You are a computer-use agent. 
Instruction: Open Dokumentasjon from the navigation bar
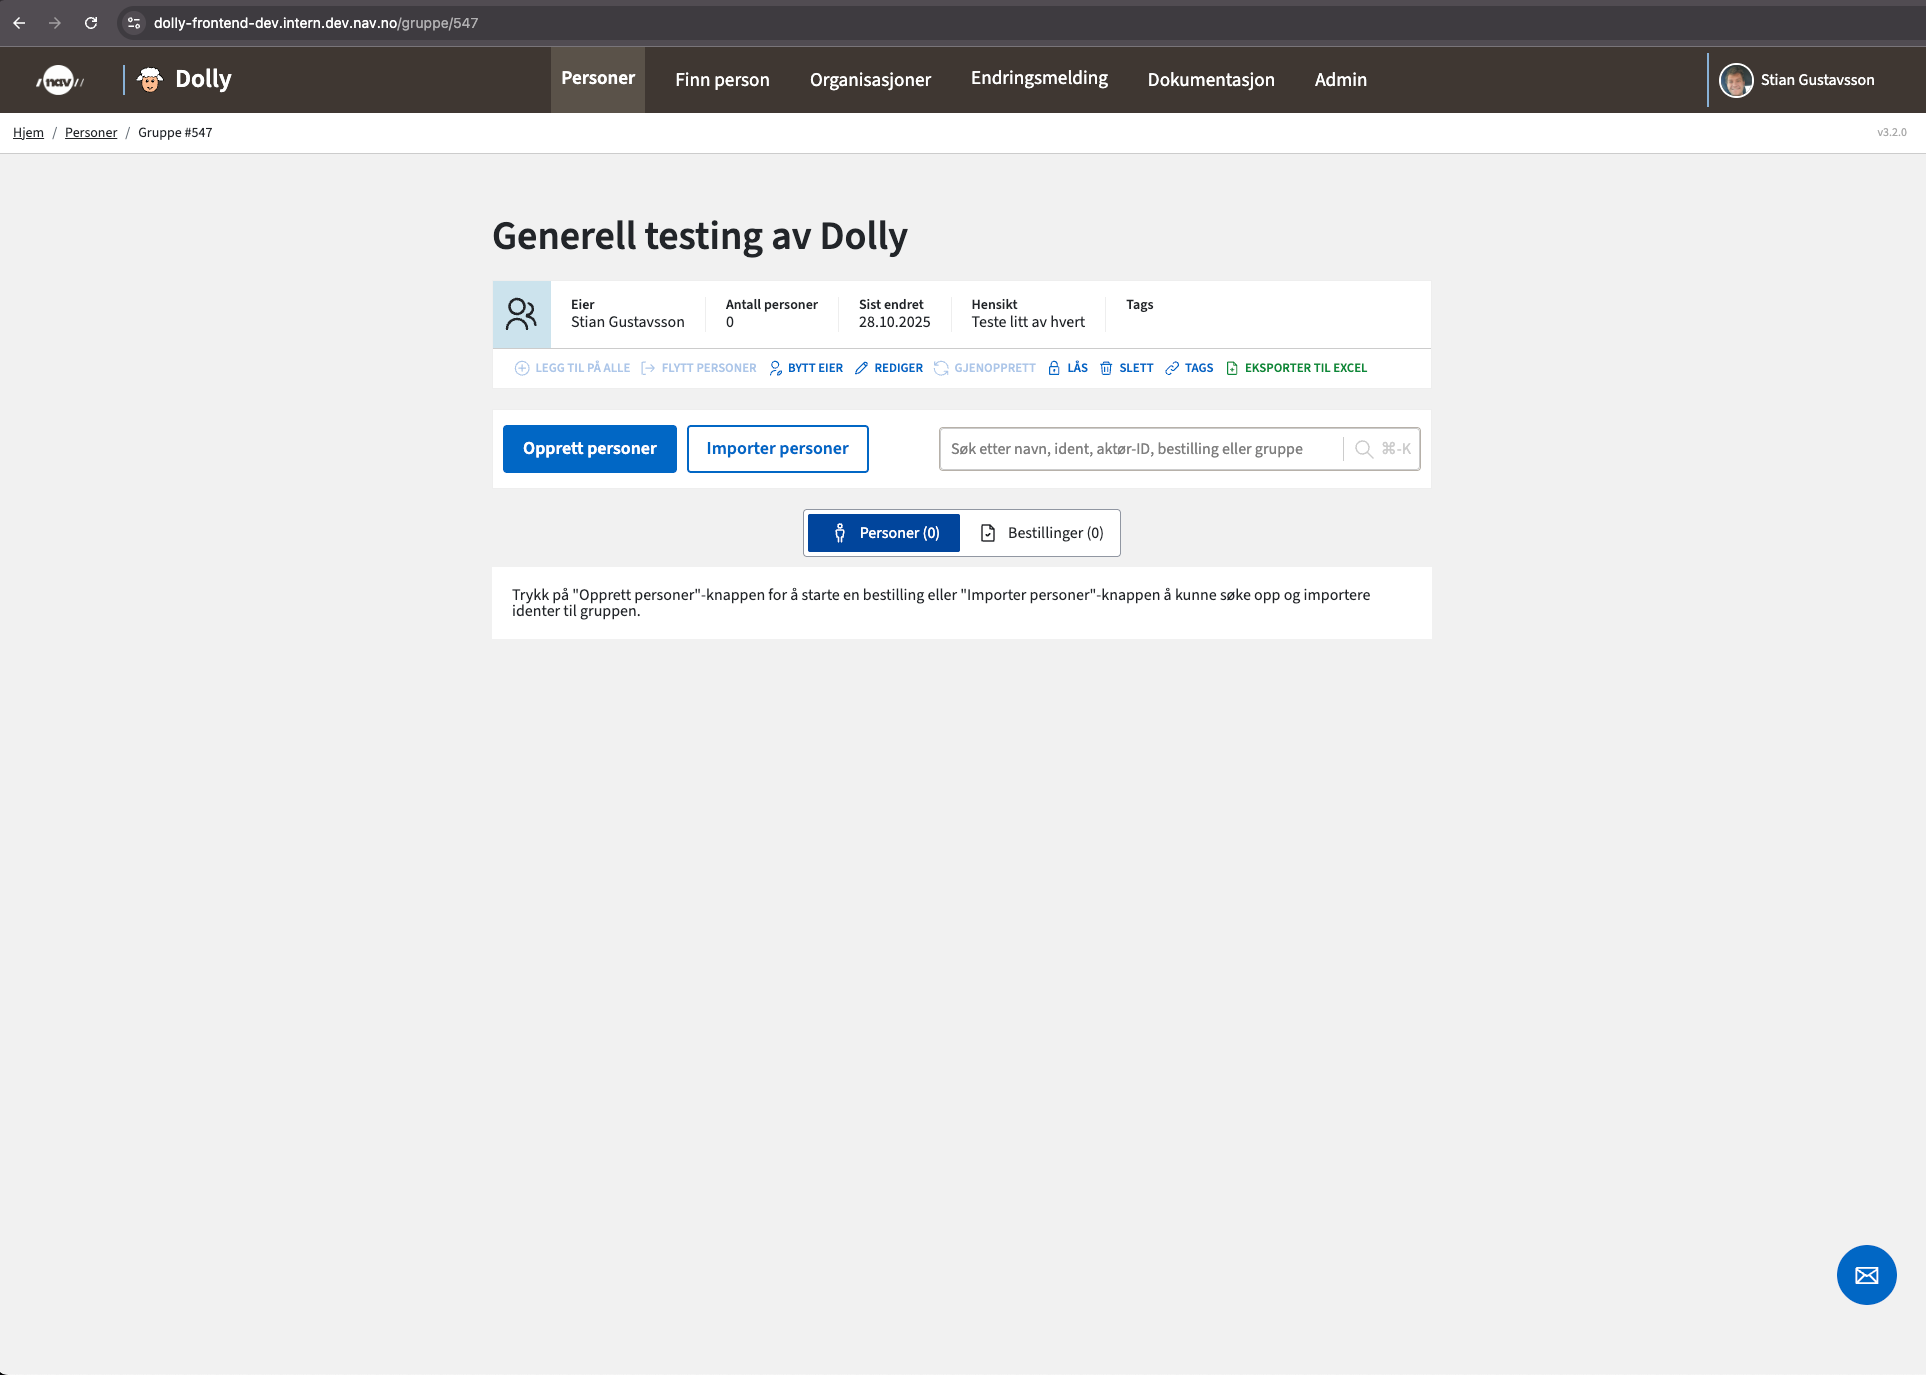1210,80
